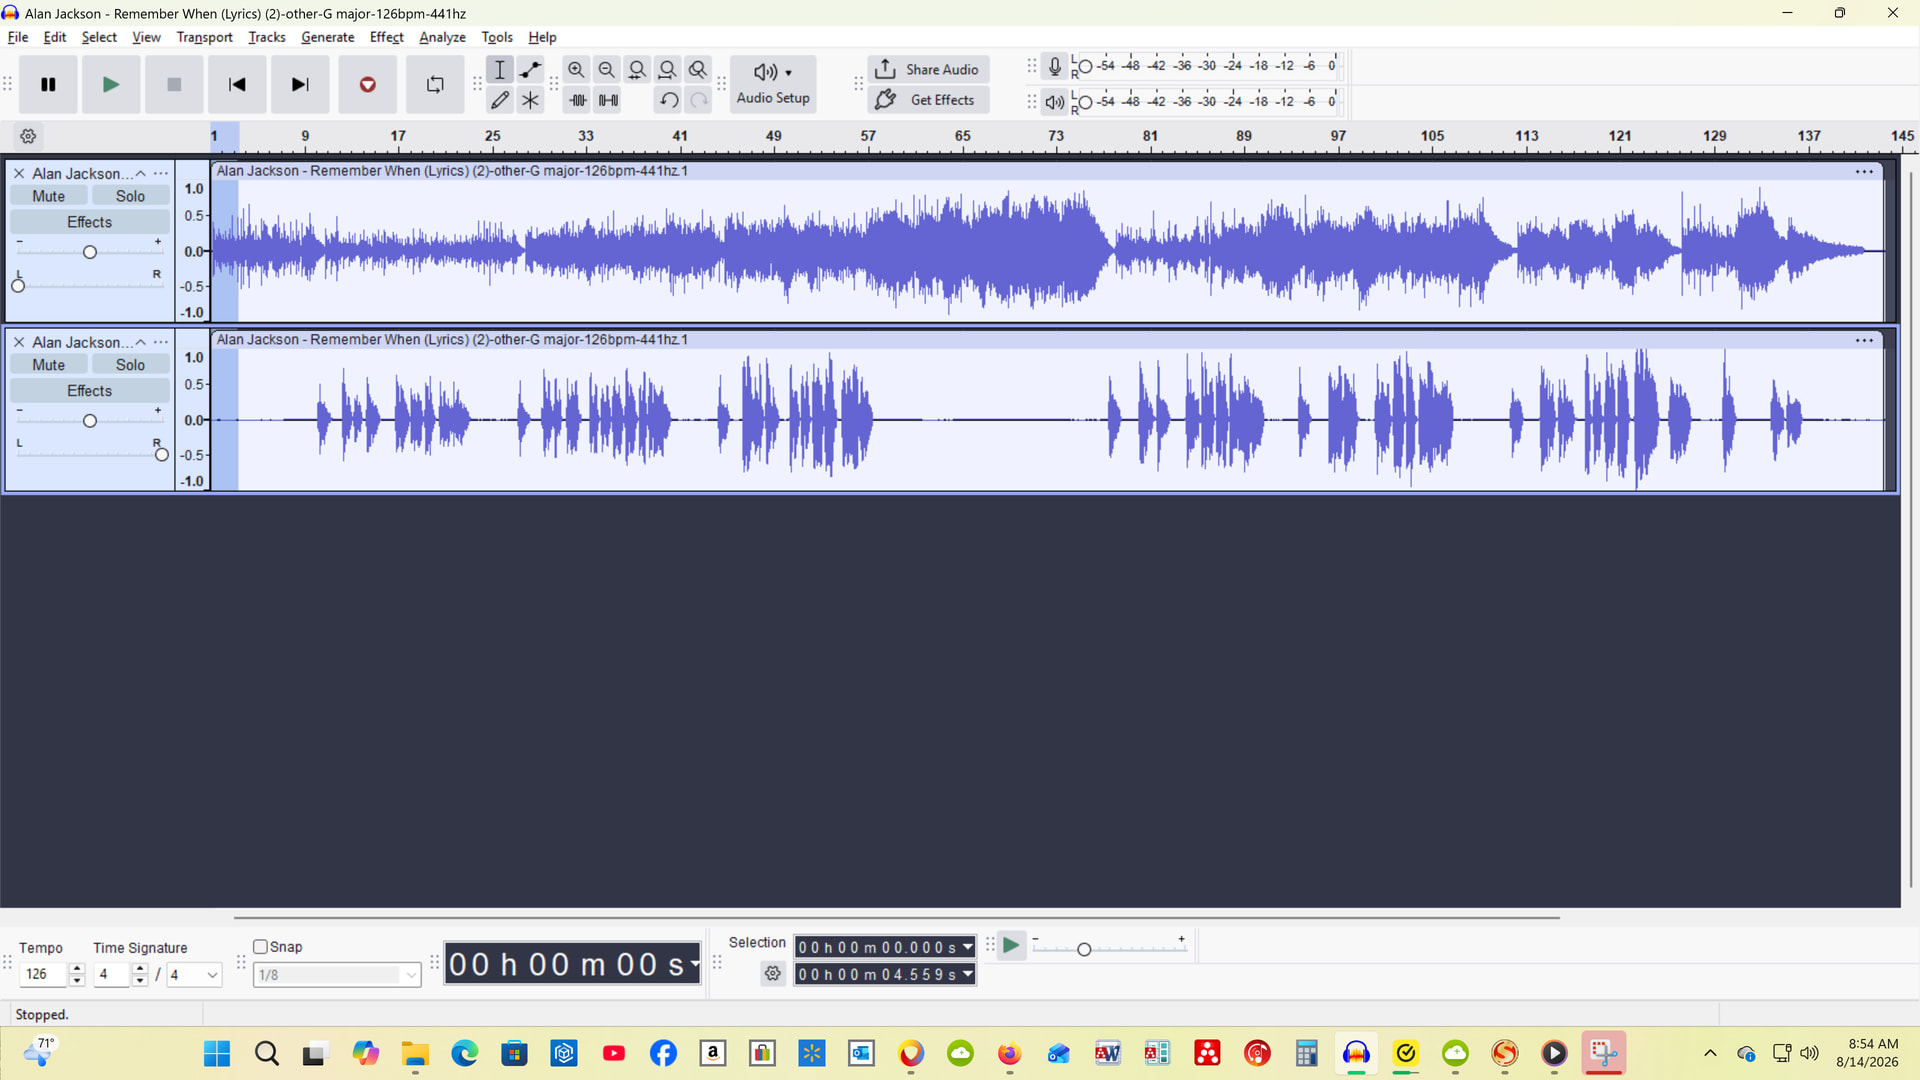Solo the first Alan Jackson track
The width and height of the screenshot is (1920, 1080).
point(130,197)
